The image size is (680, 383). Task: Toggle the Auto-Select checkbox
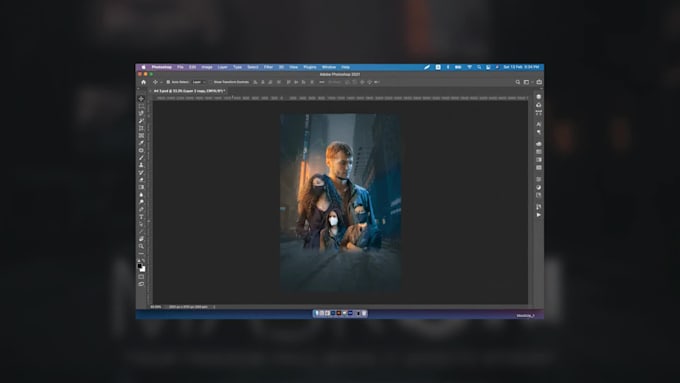pyautogui.click(x=168, y=82)
